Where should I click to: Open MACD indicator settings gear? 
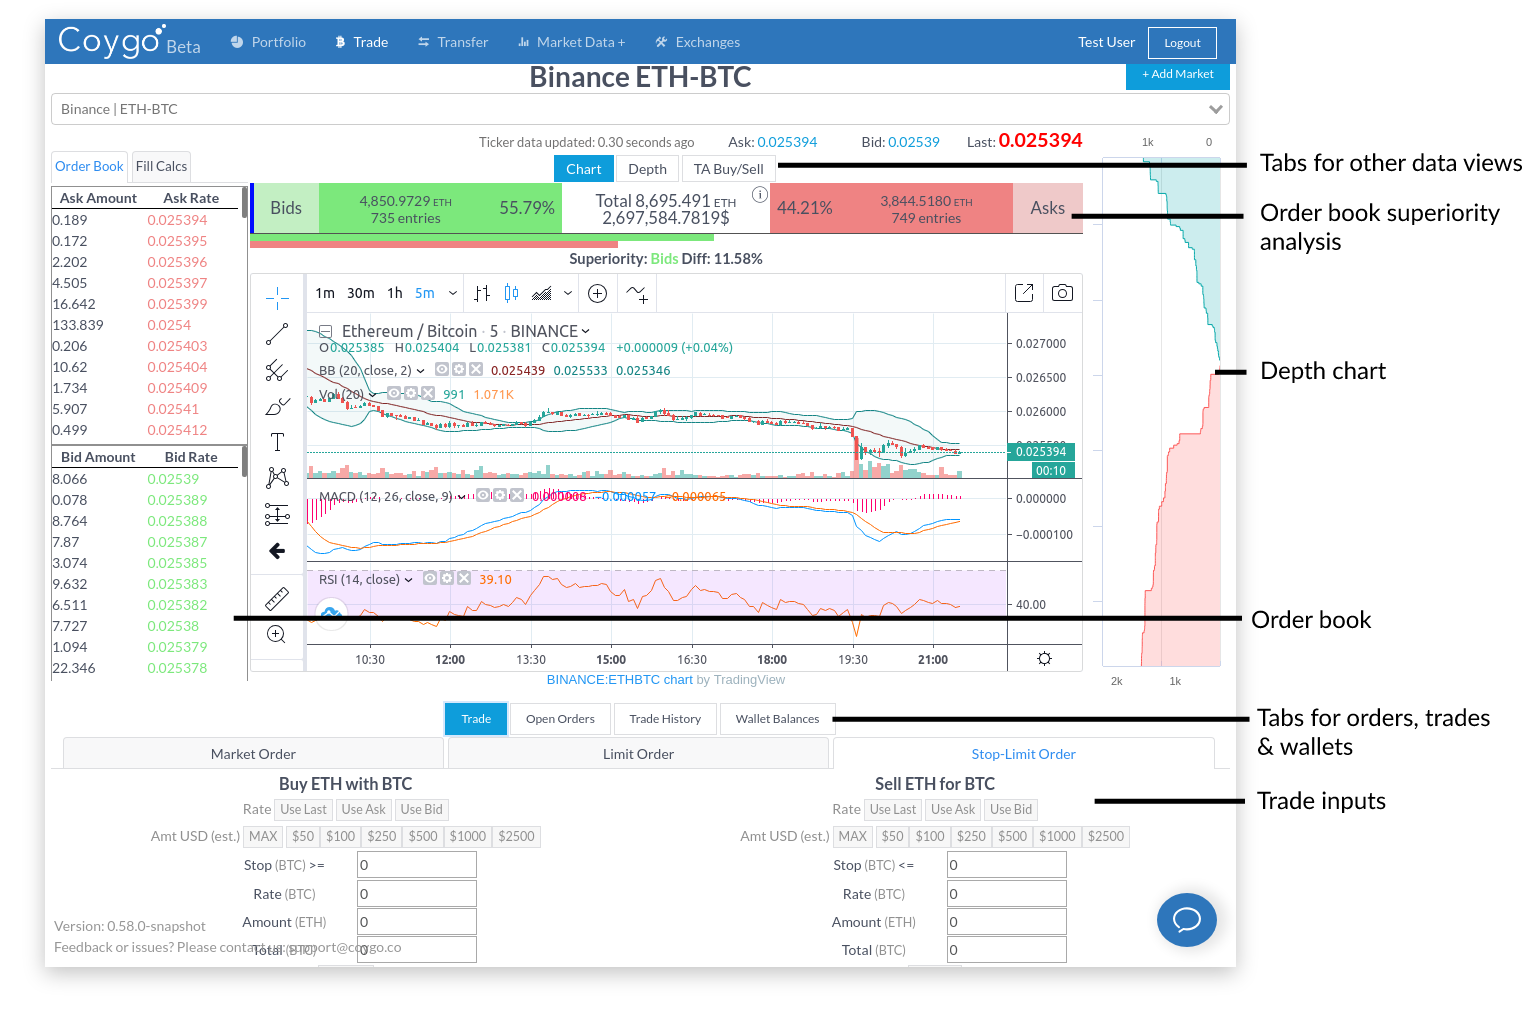(499, 495)
